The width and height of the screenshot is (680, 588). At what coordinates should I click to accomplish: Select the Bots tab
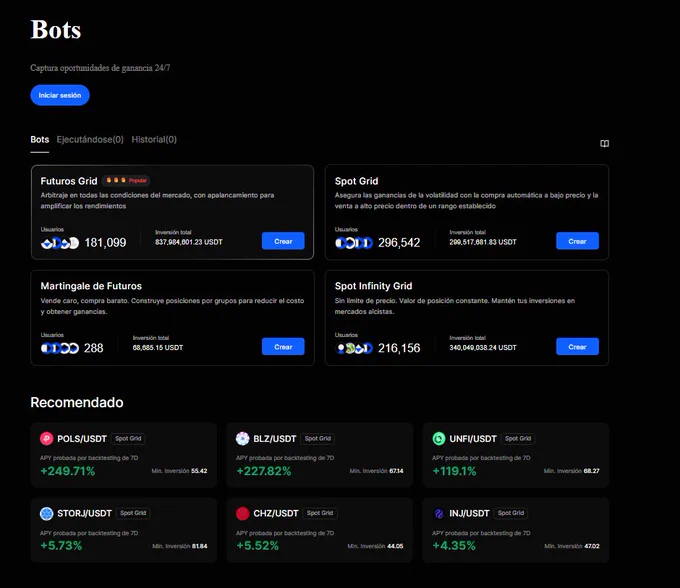point(39,140)
